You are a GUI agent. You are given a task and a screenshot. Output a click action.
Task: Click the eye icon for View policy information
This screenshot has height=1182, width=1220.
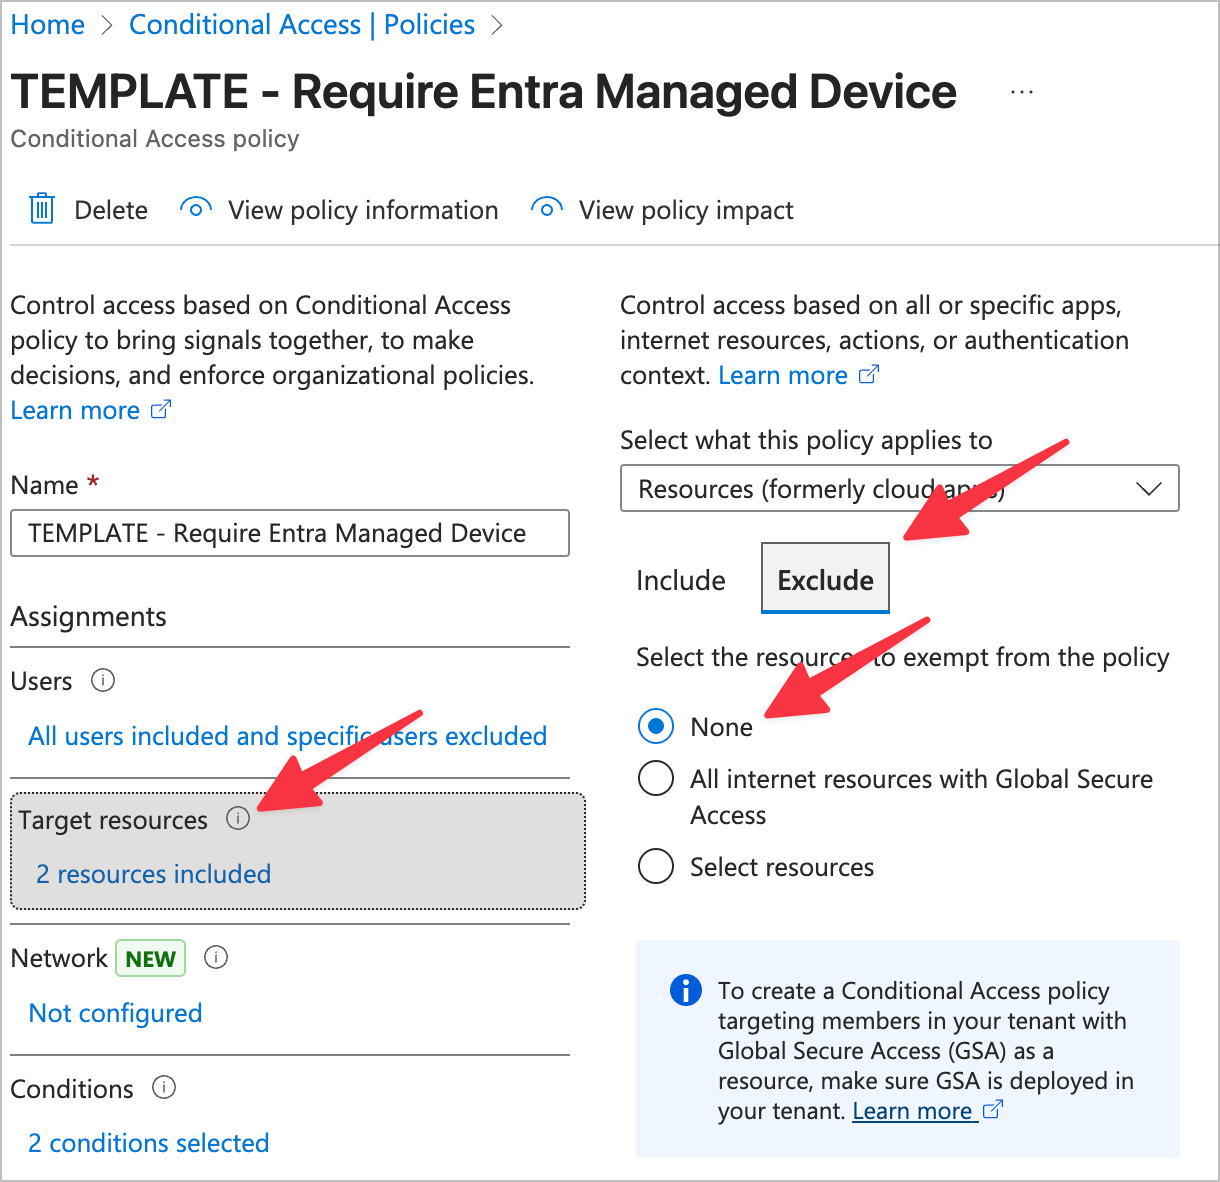(x=195, y=209)
